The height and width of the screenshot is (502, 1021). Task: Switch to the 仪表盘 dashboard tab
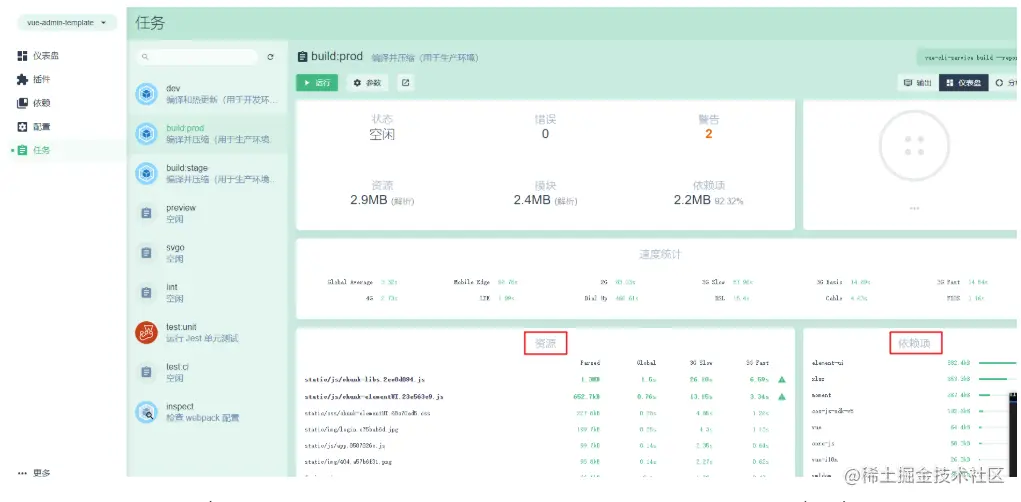coord(964,83)
